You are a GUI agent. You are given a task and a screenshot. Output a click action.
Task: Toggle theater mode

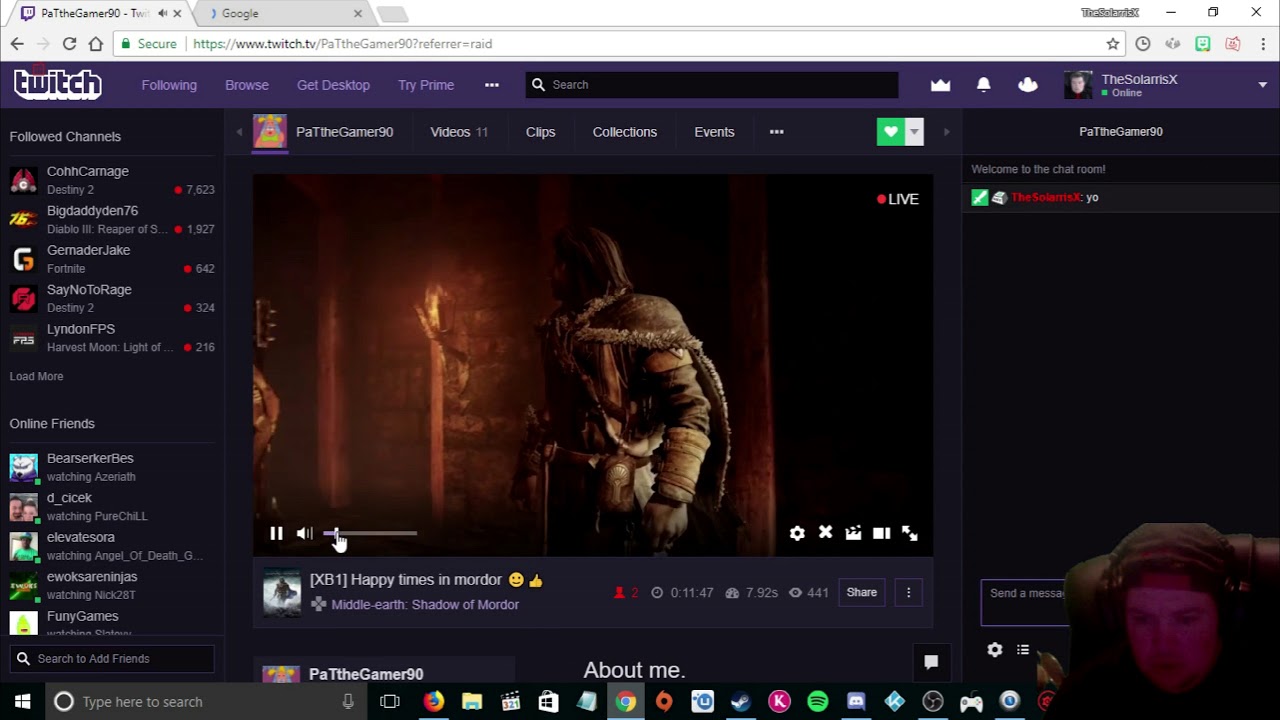881,534
